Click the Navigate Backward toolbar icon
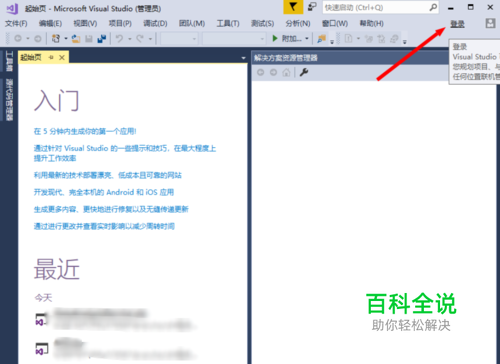Image resolution: width=500 pixels, height=364 pixels. pyautogui.click(x=18, y=39)
